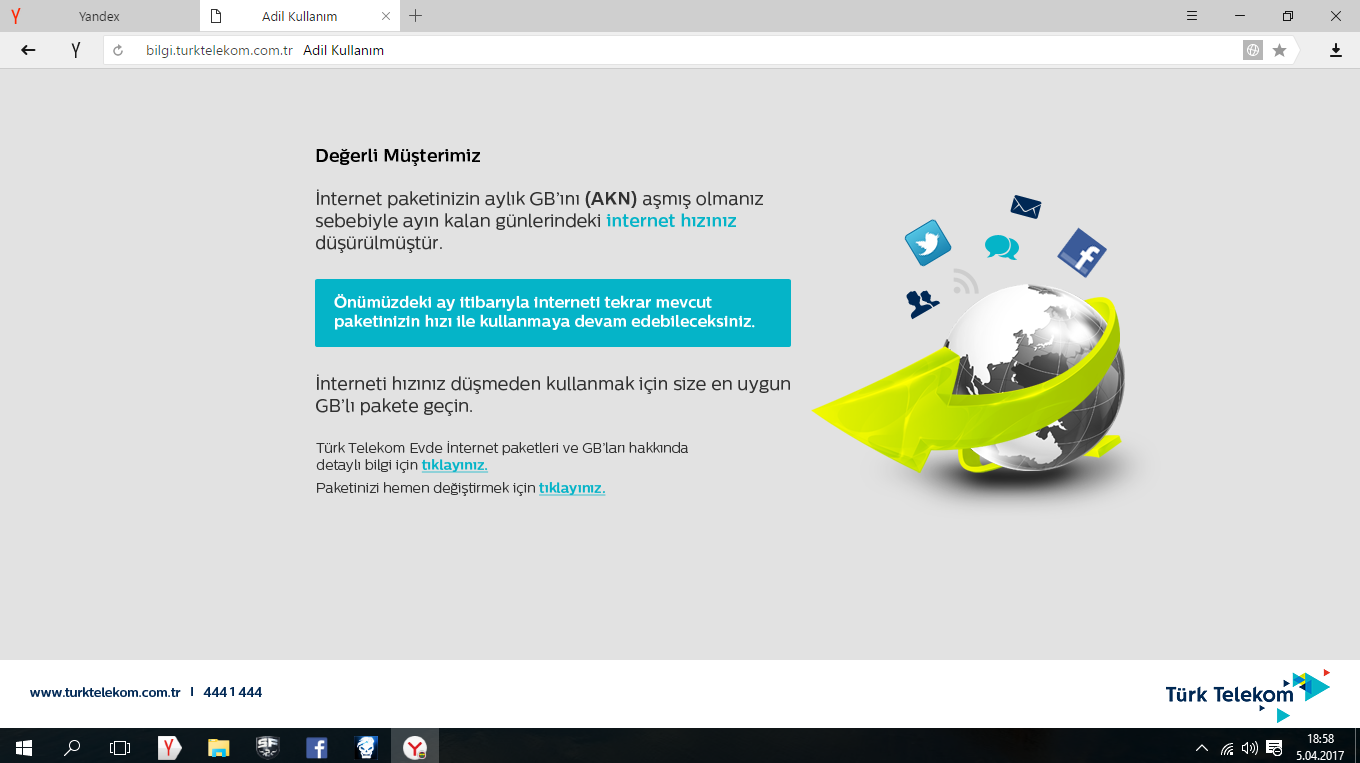Launch Facebook from the taskbar
Image resolution: width=1360 pixels, height=763 pixels.
click(316, 746)
